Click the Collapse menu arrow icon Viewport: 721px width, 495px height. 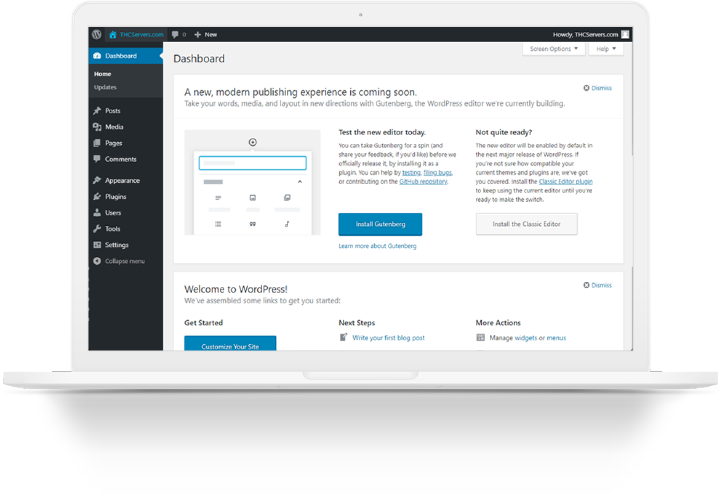pos(97,261)
